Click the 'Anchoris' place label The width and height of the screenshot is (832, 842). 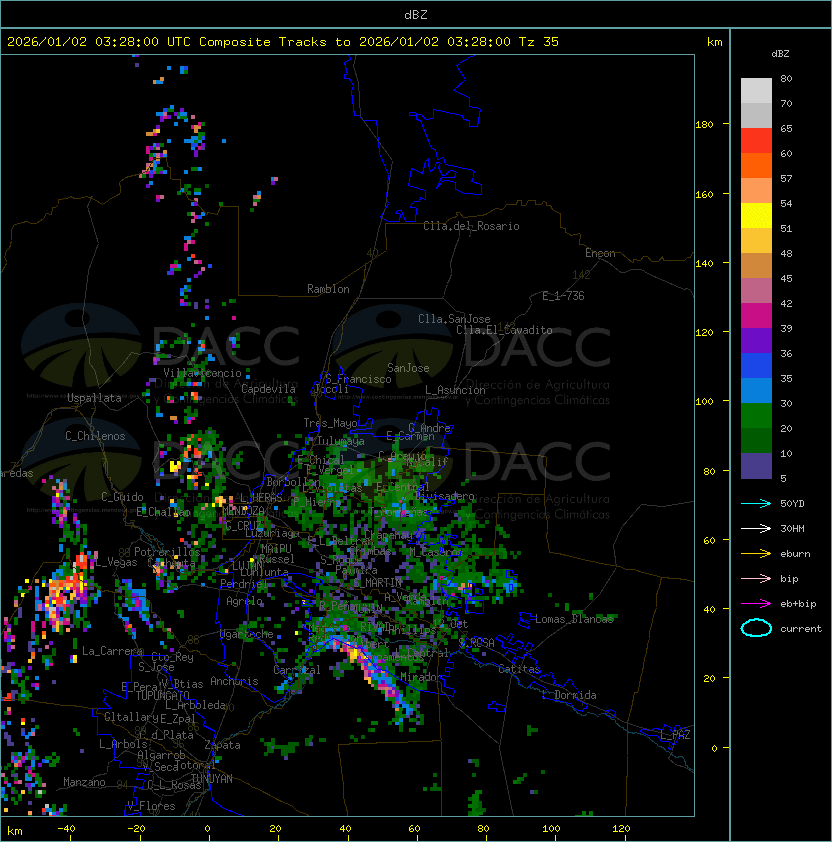coord(234,681)
